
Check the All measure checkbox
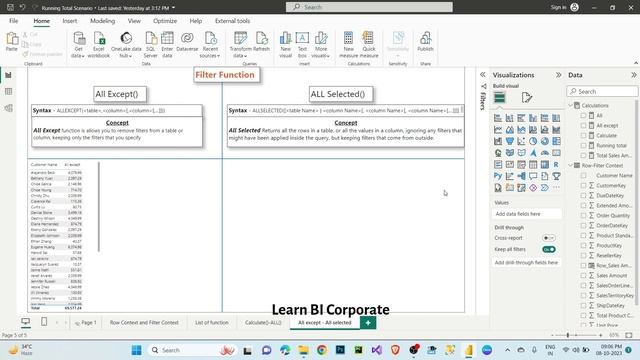(x=584, y=116)
